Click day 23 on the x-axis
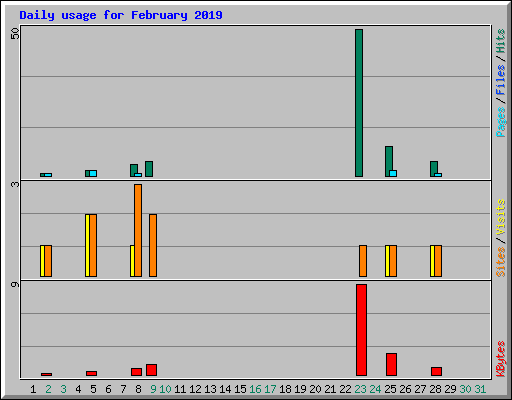The image size is (512, 400). click(x=360, y=389)
